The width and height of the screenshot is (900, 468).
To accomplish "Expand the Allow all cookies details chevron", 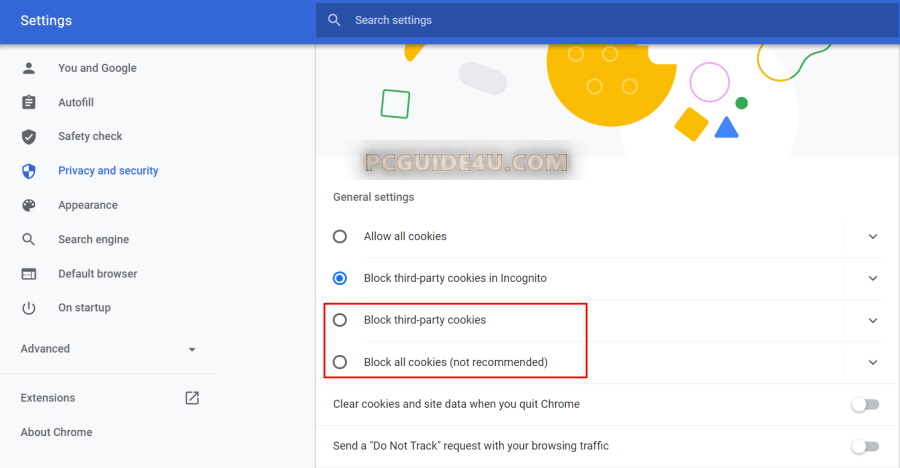I will 873,237.
